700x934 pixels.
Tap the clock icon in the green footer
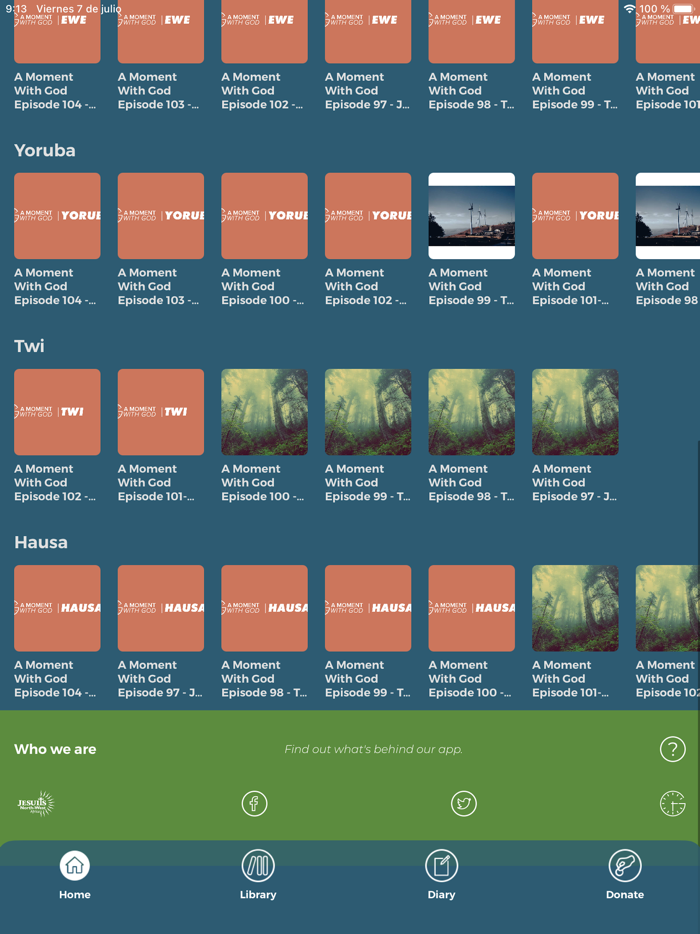673,804
